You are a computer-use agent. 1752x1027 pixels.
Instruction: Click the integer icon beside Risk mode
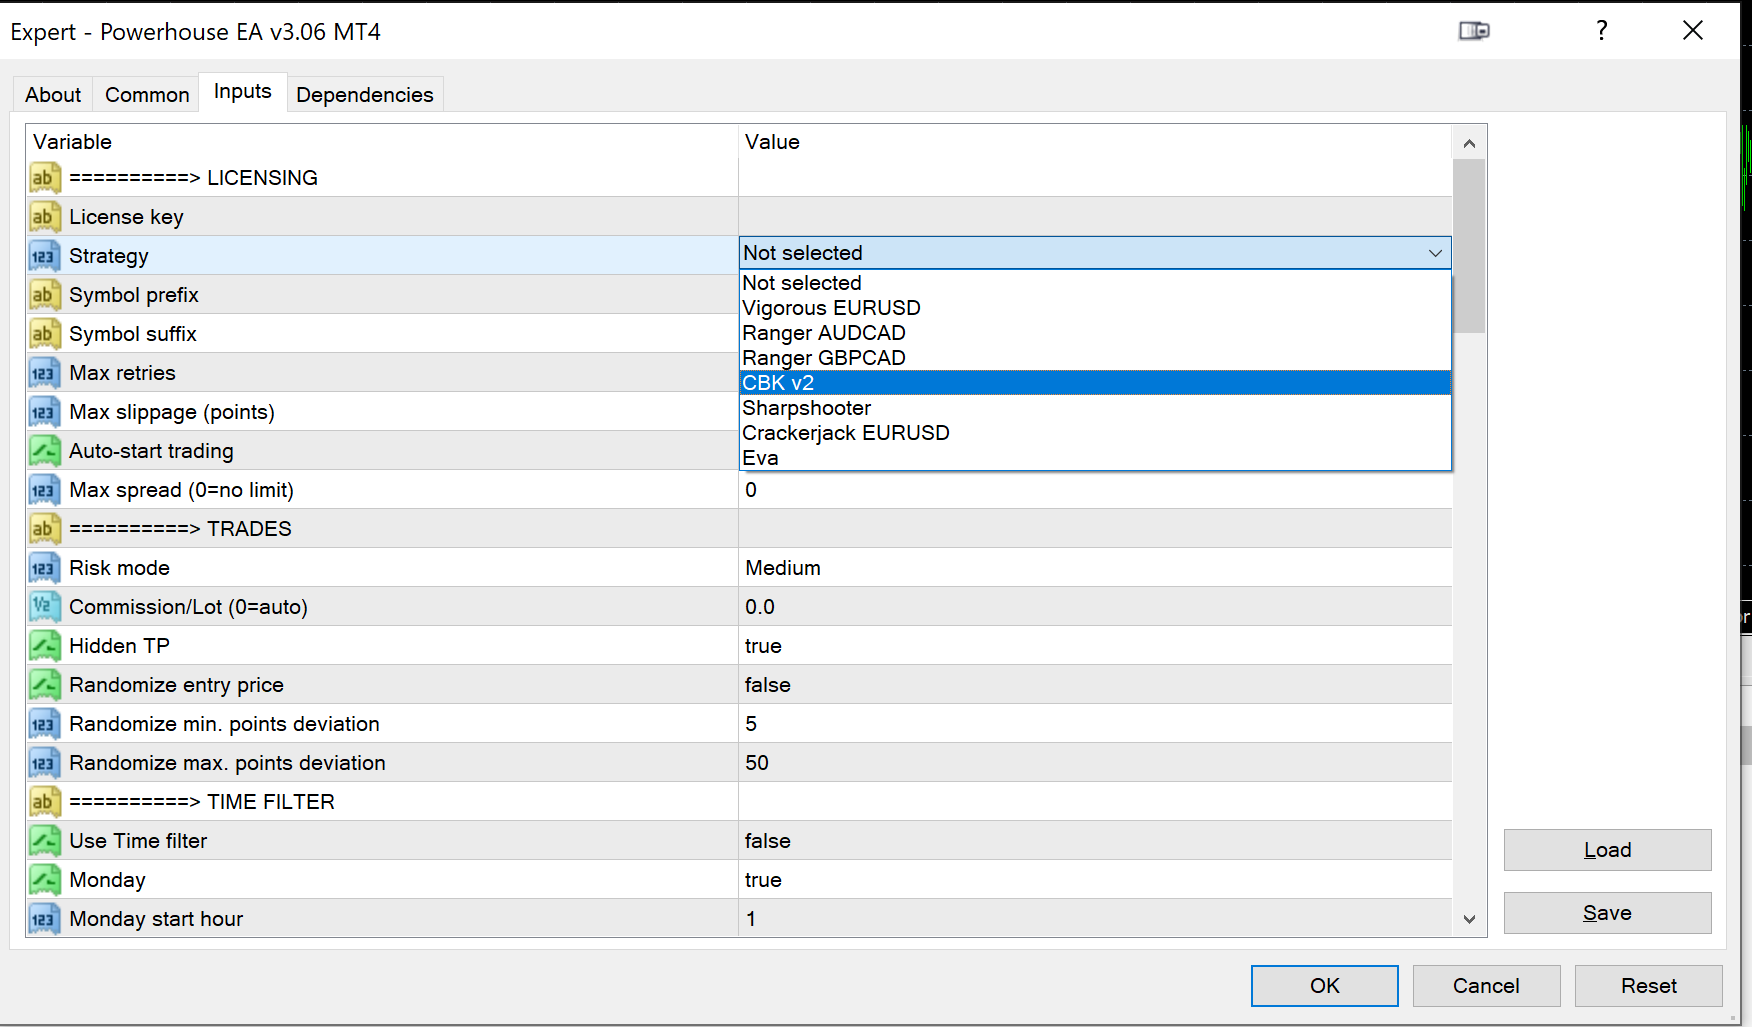pos(44,568)
